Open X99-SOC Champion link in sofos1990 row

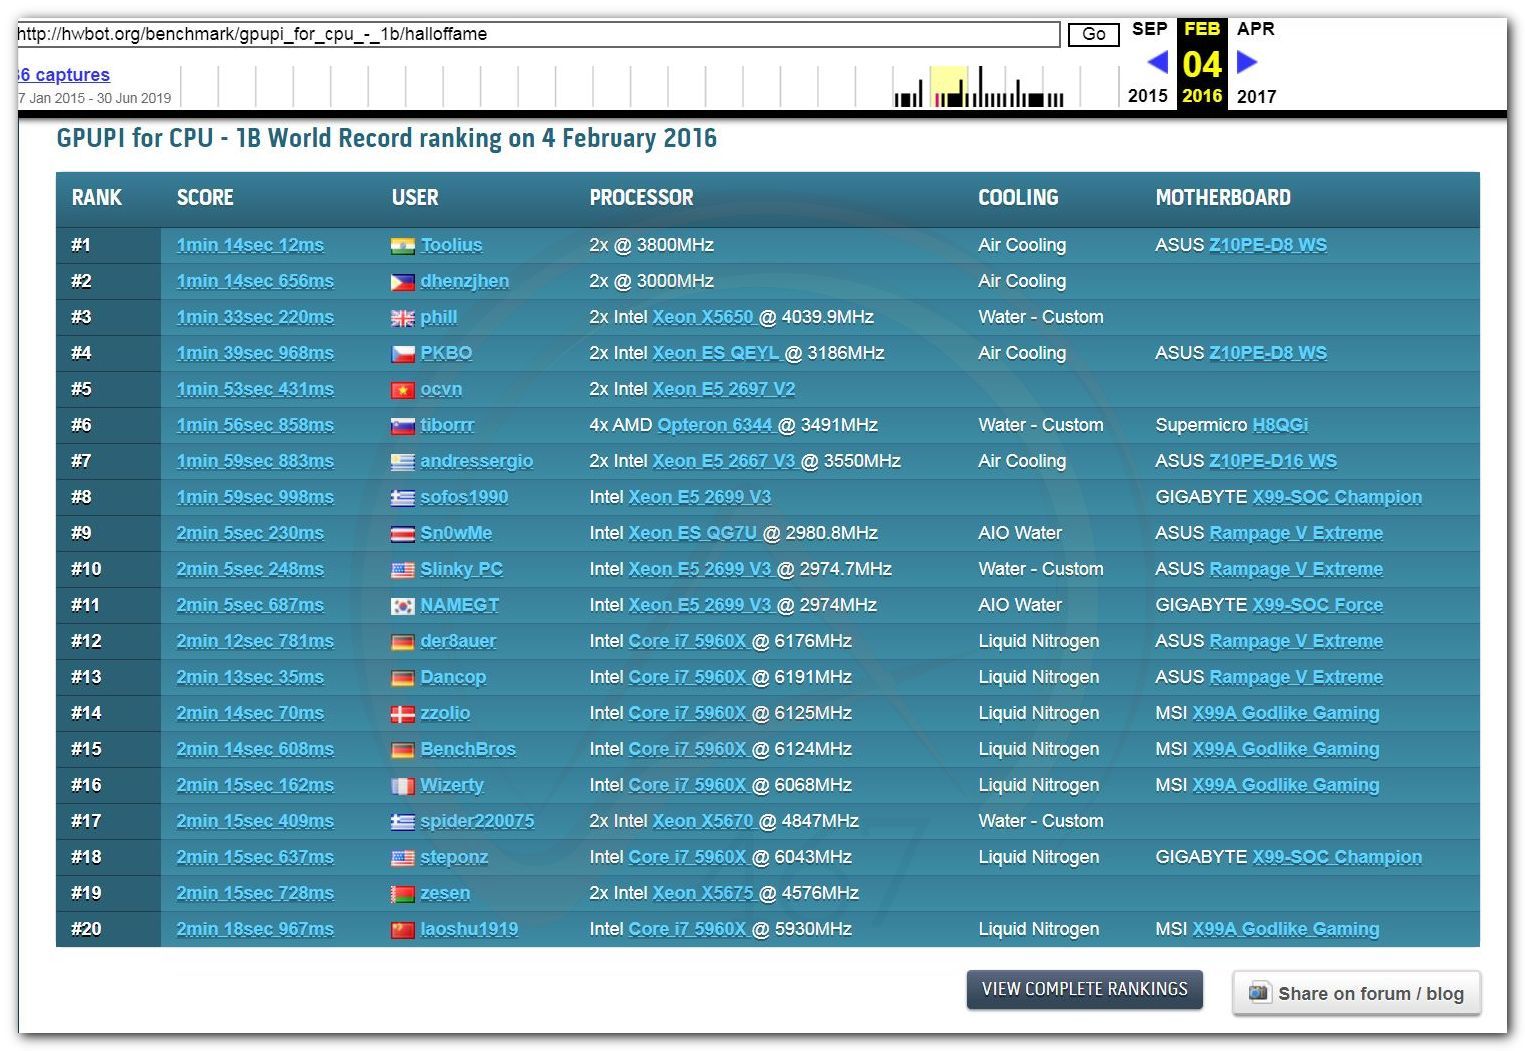(1337, 497)
